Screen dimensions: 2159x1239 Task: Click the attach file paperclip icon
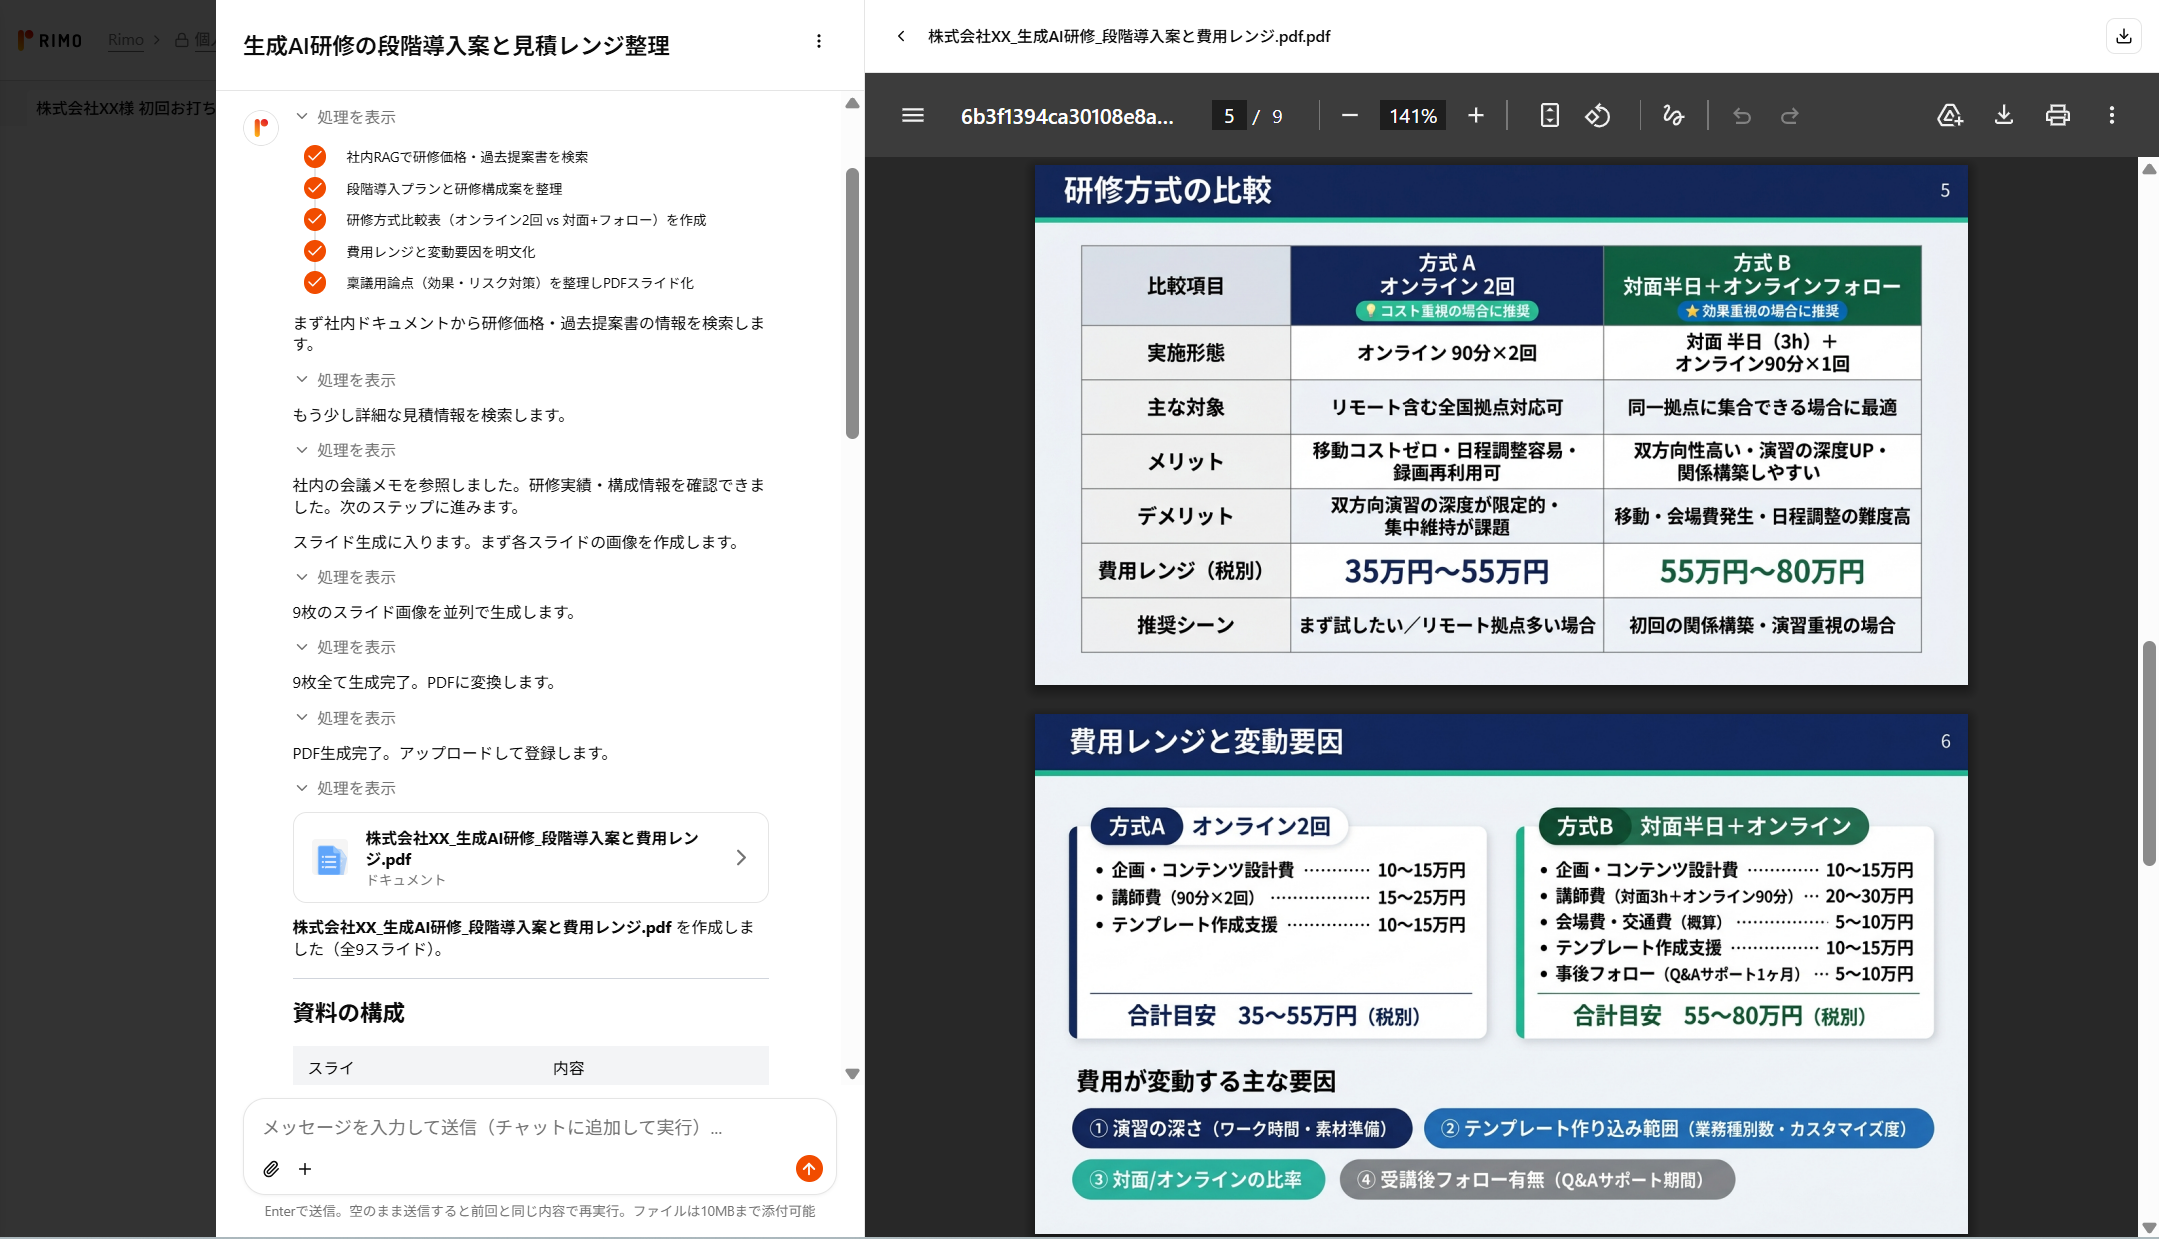[271, 1169]
